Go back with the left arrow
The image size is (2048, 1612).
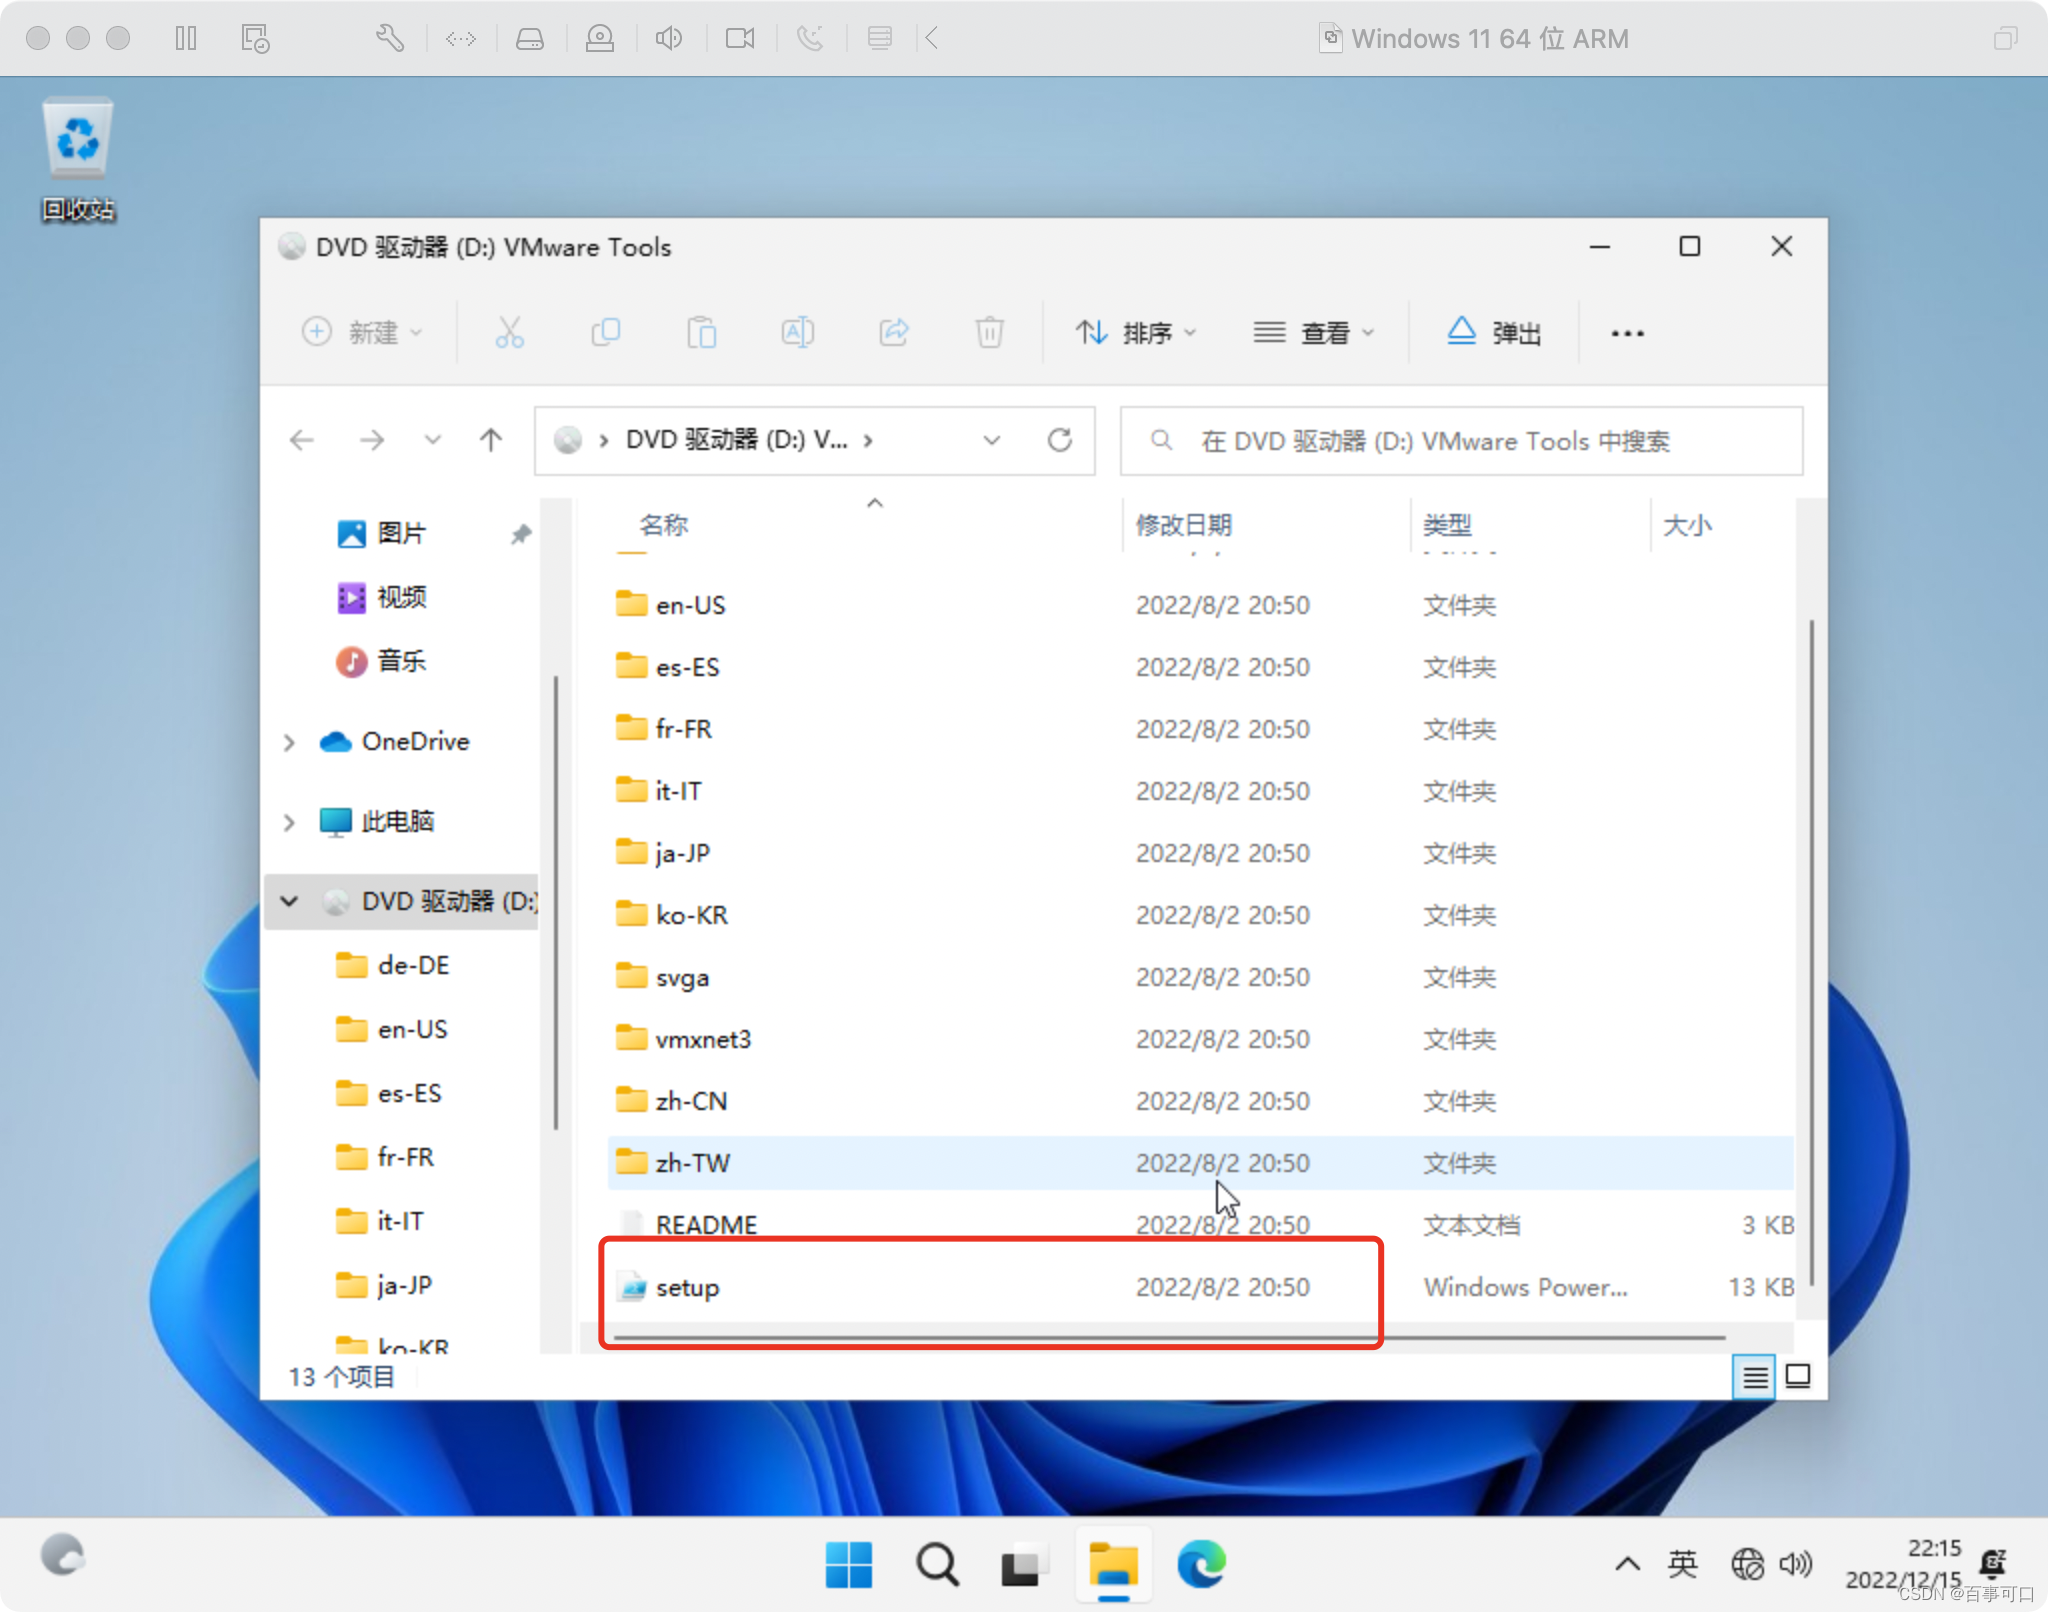pyautogui.click(x=302, y=440)
